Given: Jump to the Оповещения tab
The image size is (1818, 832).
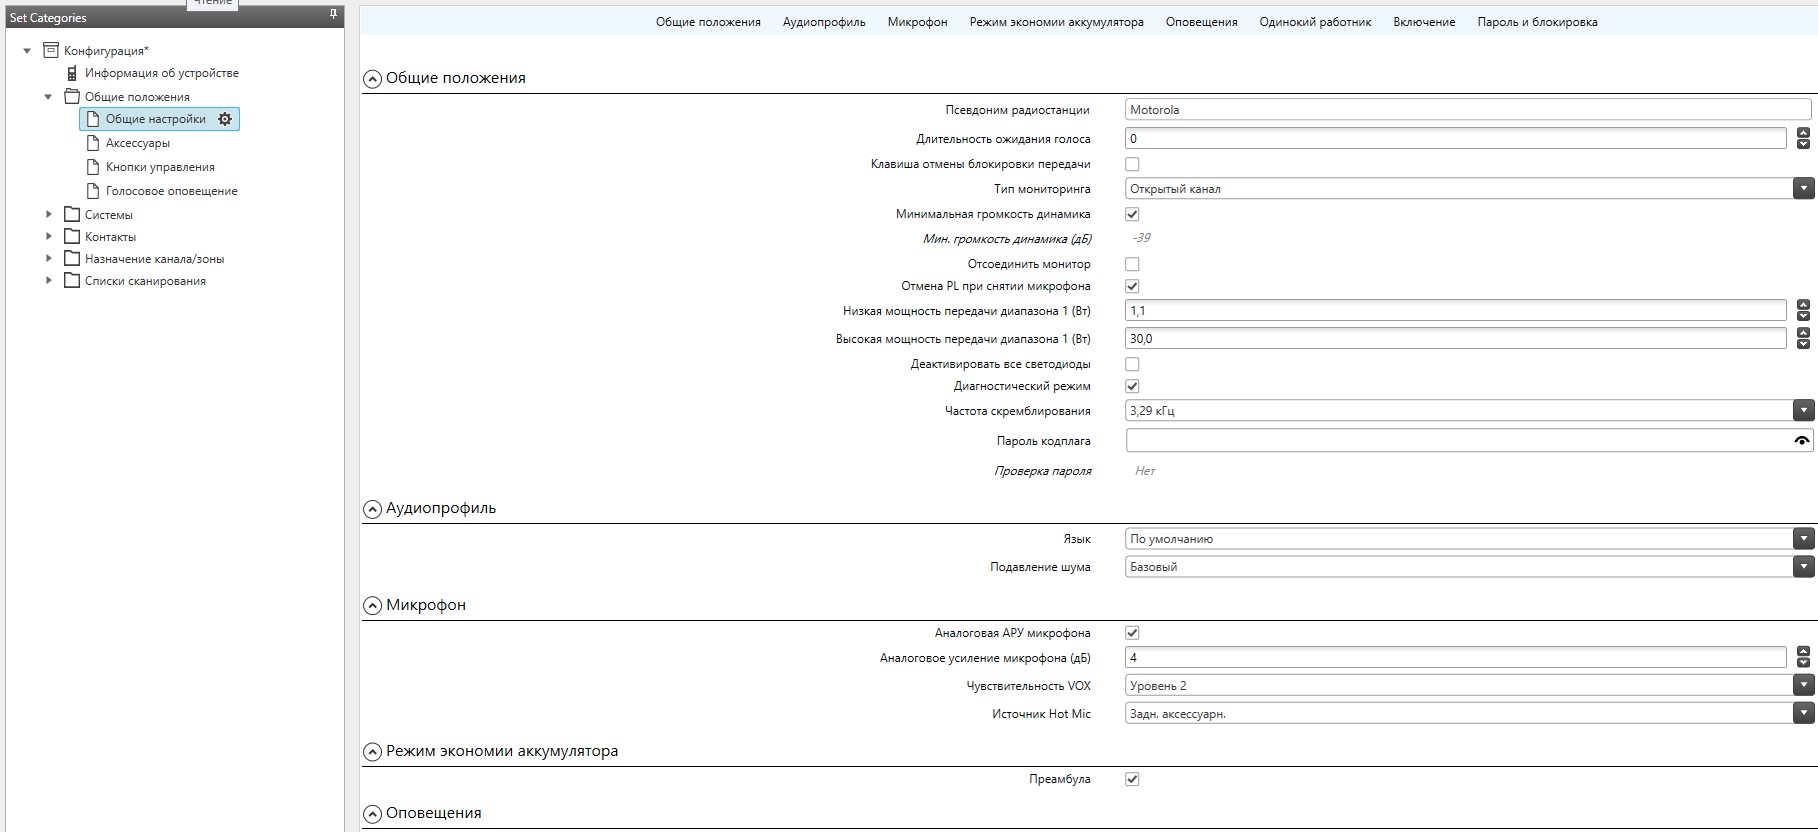Looking at the screenshot, I should (x=1201, y=22).
